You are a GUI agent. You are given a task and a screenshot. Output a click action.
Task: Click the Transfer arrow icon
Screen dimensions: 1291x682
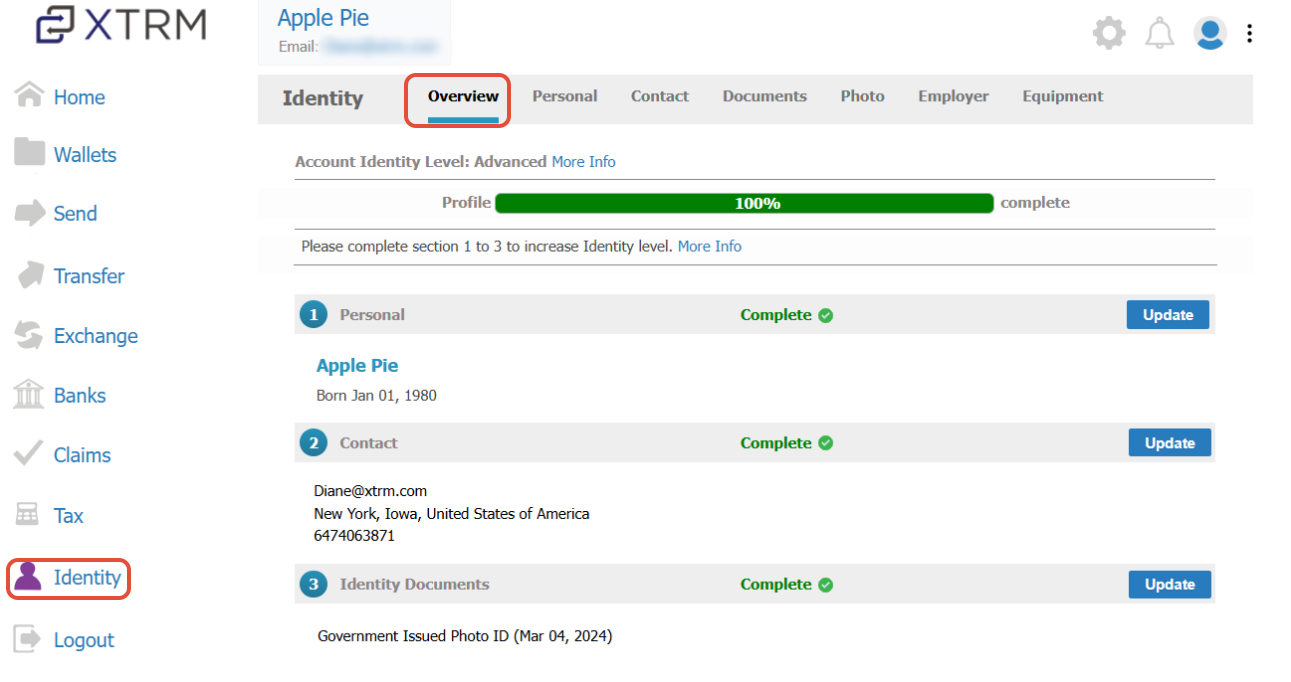pyautogui.click(x=30, y=274)
